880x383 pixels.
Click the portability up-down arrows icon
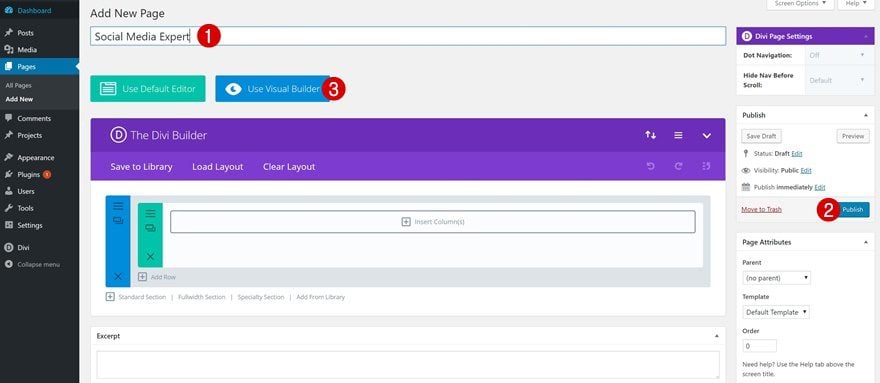pos(650,135)
